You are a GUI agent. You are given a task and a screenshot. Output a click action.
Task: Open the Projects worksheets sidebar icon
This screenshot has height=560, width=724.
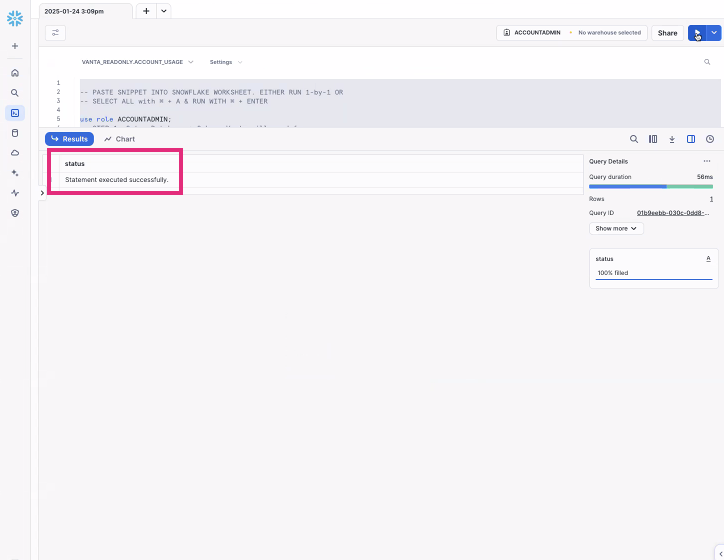[x=15, y=113]
